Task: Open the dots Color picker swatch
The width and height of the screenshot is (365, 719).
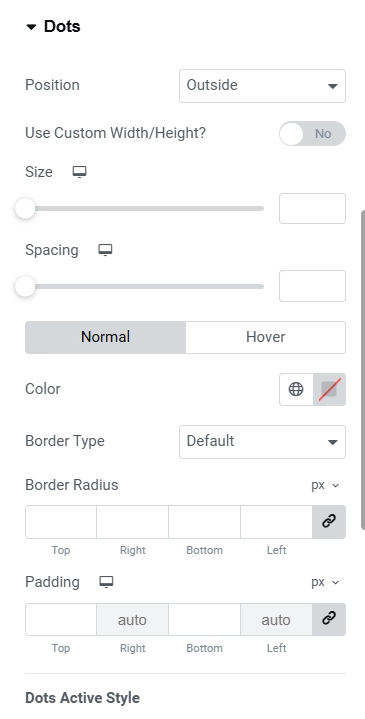Action: (x=329, y=389)
